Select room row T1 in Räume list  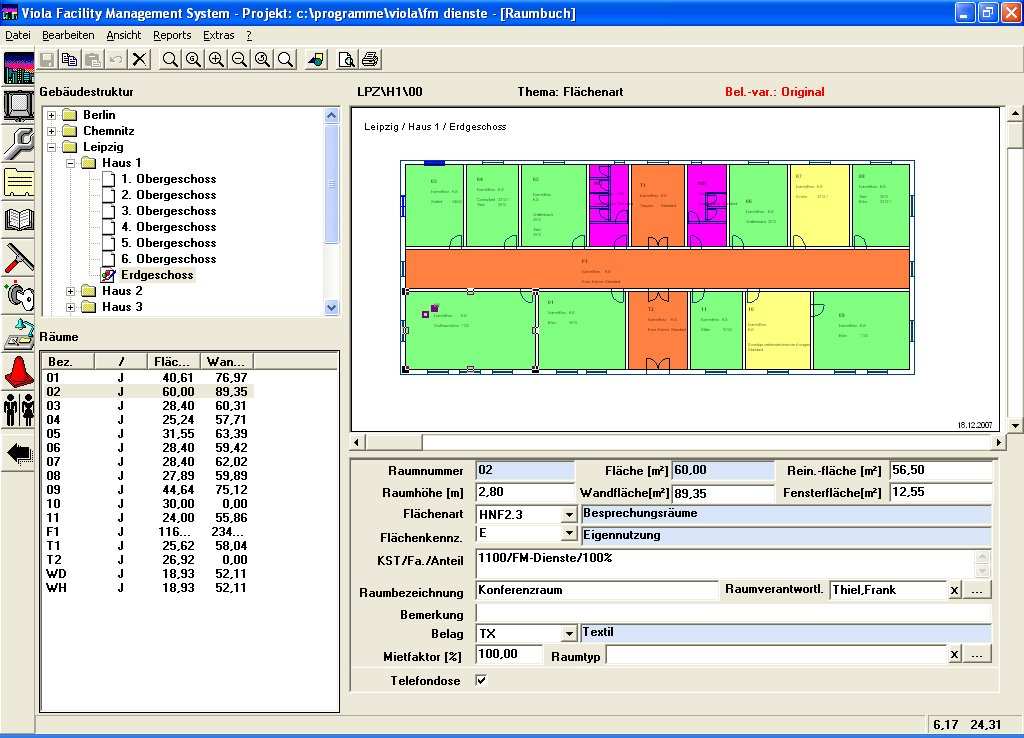point(148,545)
